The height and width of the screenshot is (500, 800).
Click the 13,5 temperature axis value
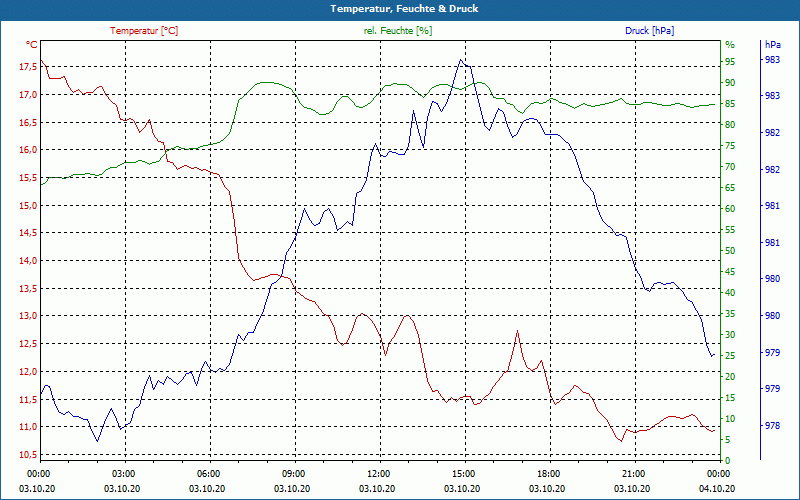point(28,289)
